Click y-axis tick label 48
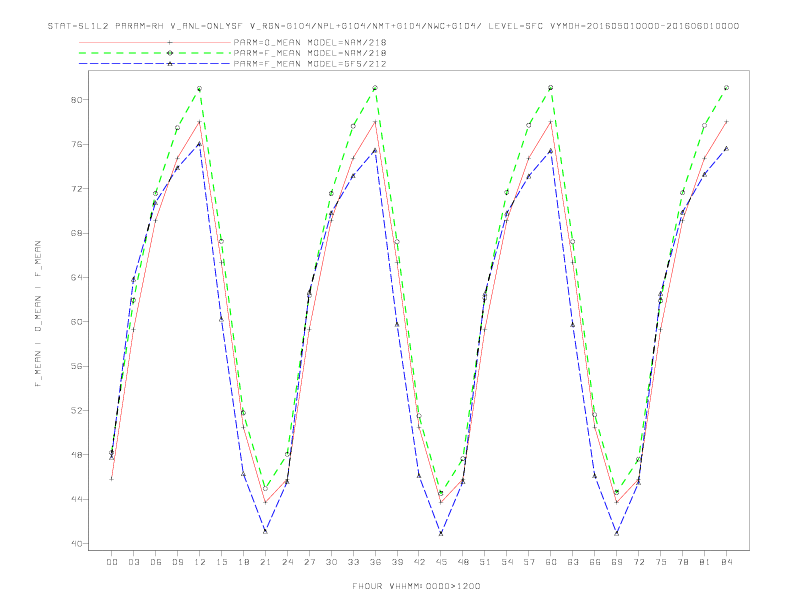 pos(75,455)
